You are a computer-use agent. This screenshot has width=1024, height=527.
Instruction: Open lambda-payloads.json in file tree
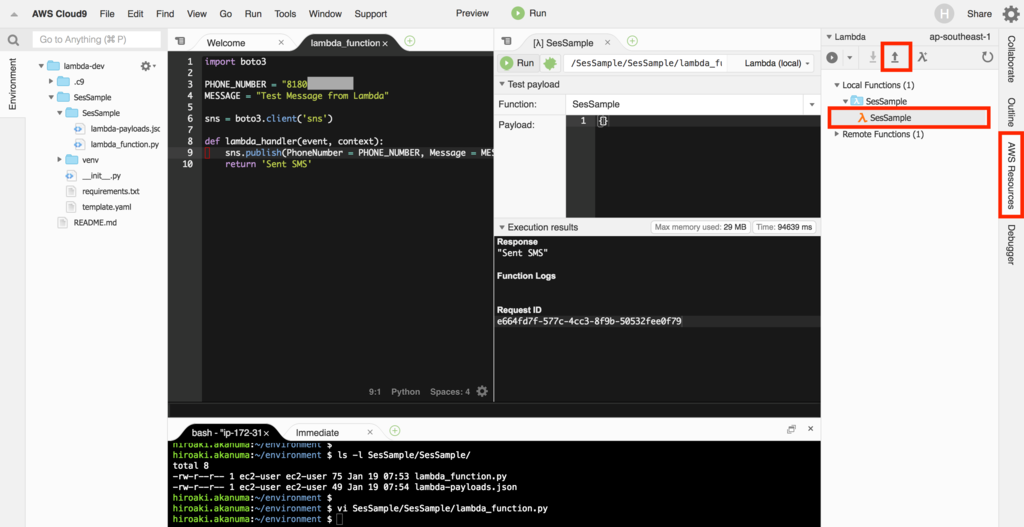coord(124,129)
